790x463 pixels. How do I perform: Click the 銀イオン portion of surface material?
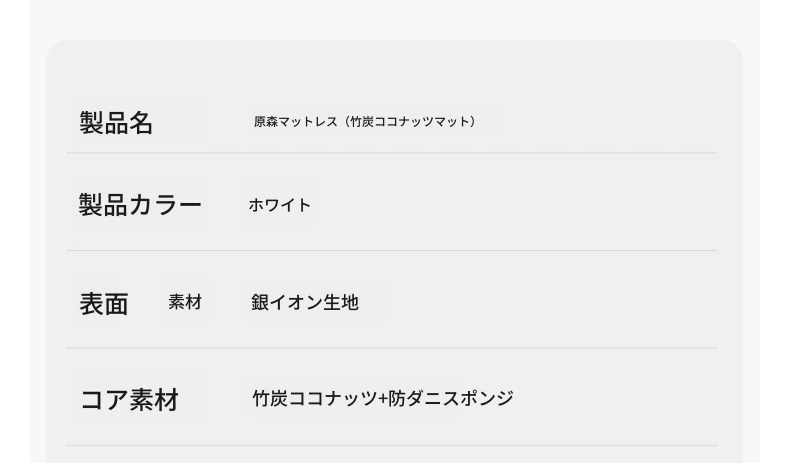click(284, 302)
